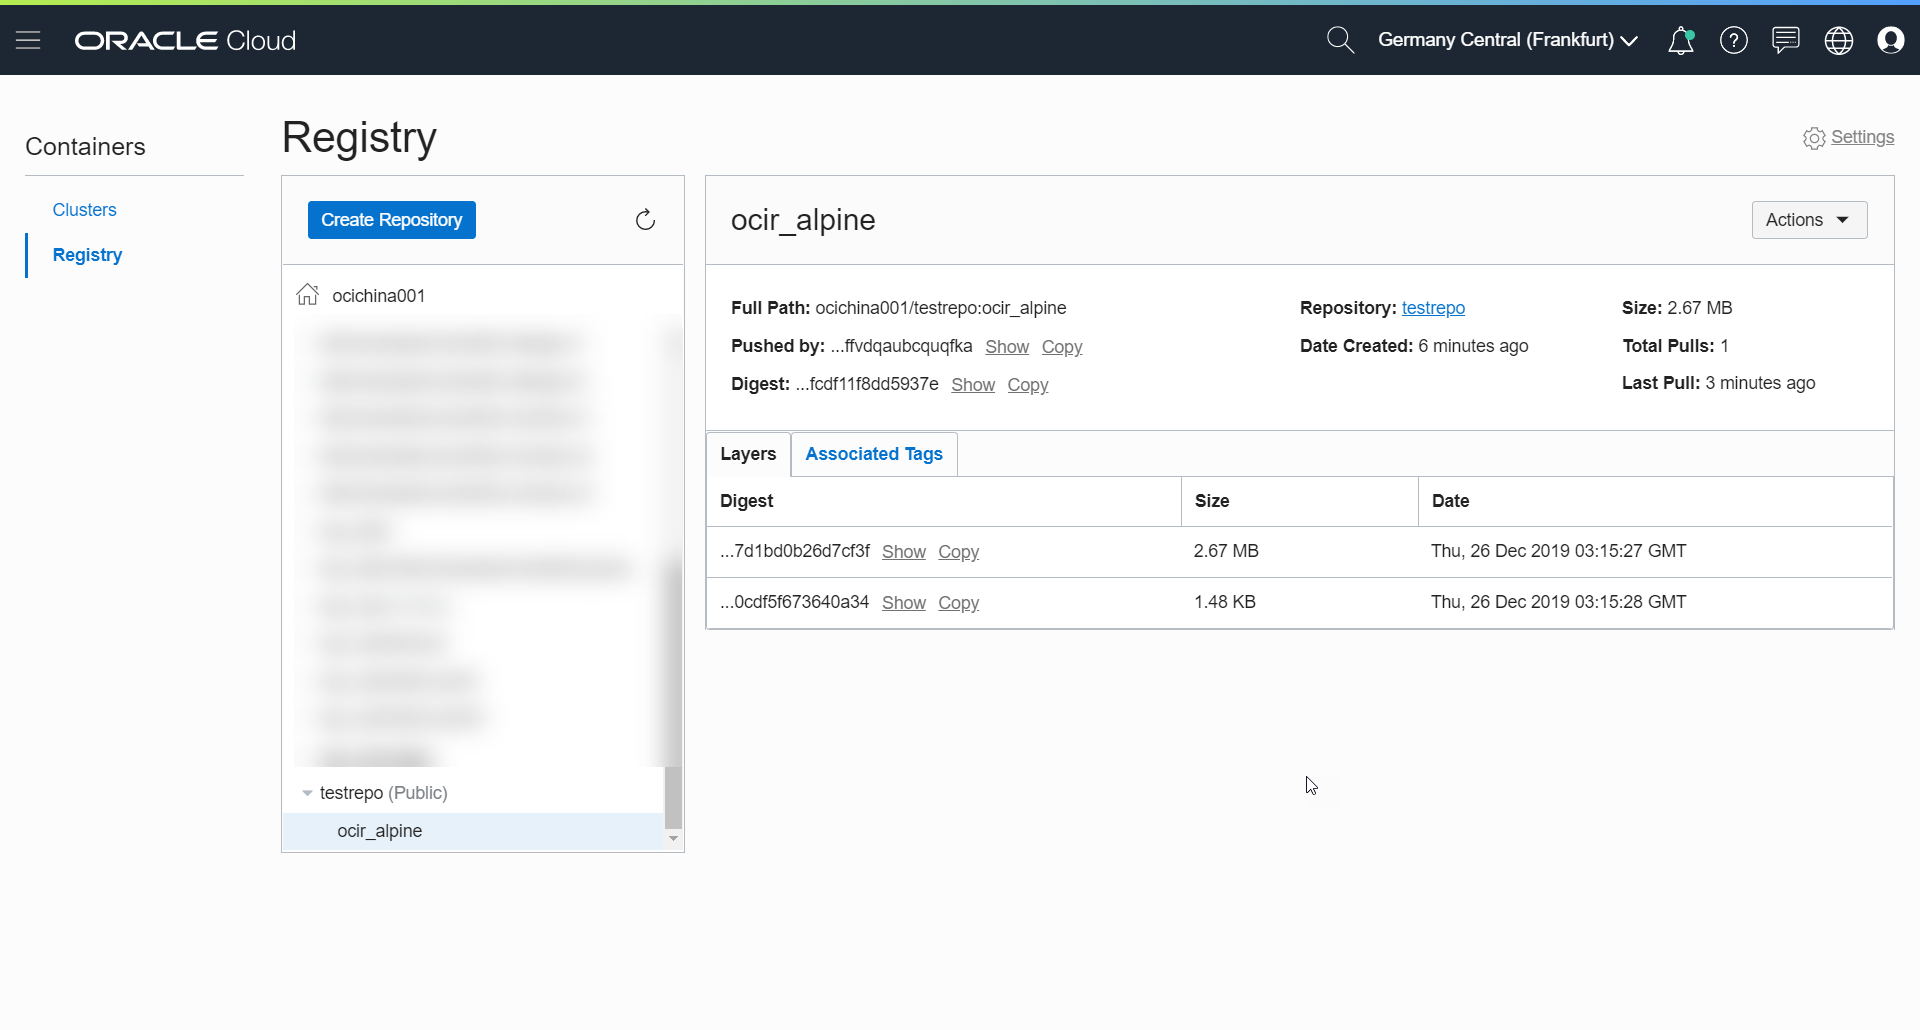Open the user profile icon
Screen dimensions: 1920x1030
coord(1892,40)
